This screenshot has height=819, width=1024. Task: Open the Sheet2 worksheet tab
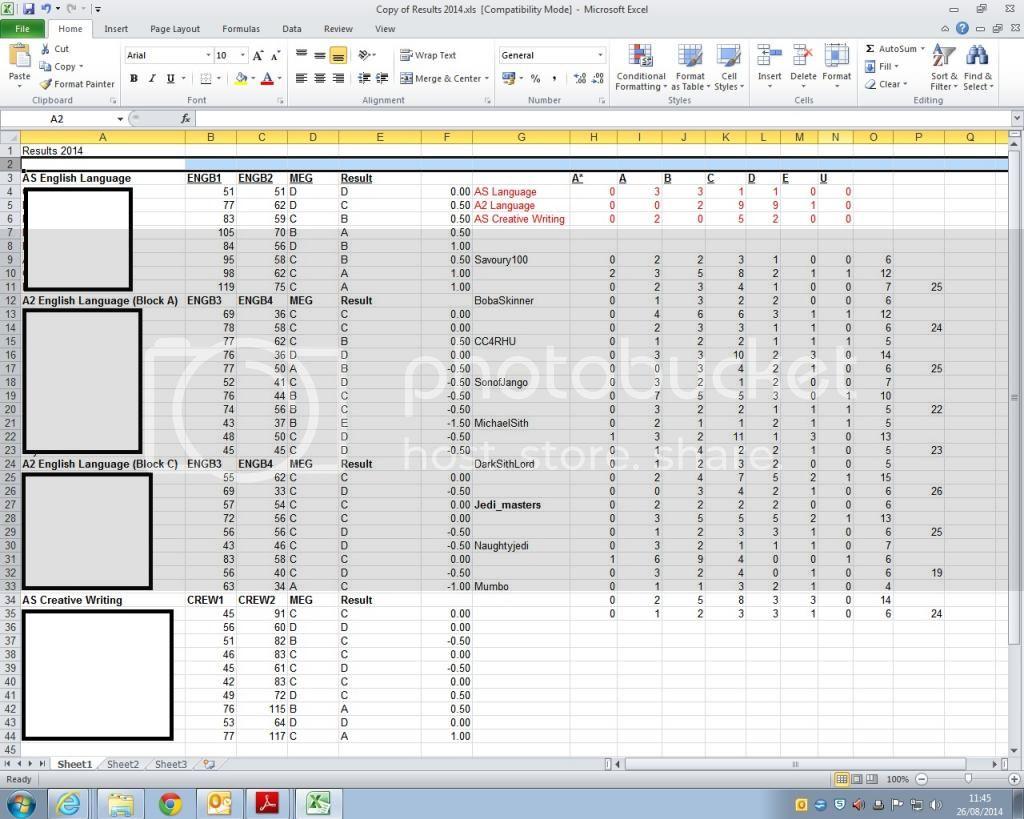(122, 764)
